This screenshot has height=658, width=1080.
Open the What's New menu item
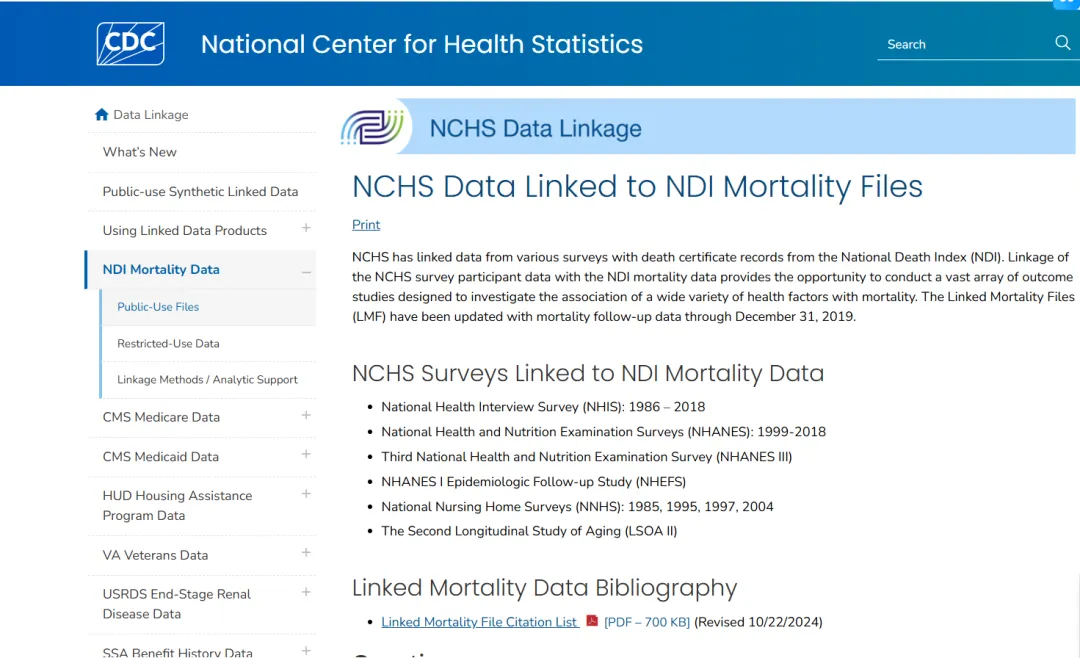click(x=140, y=152)
